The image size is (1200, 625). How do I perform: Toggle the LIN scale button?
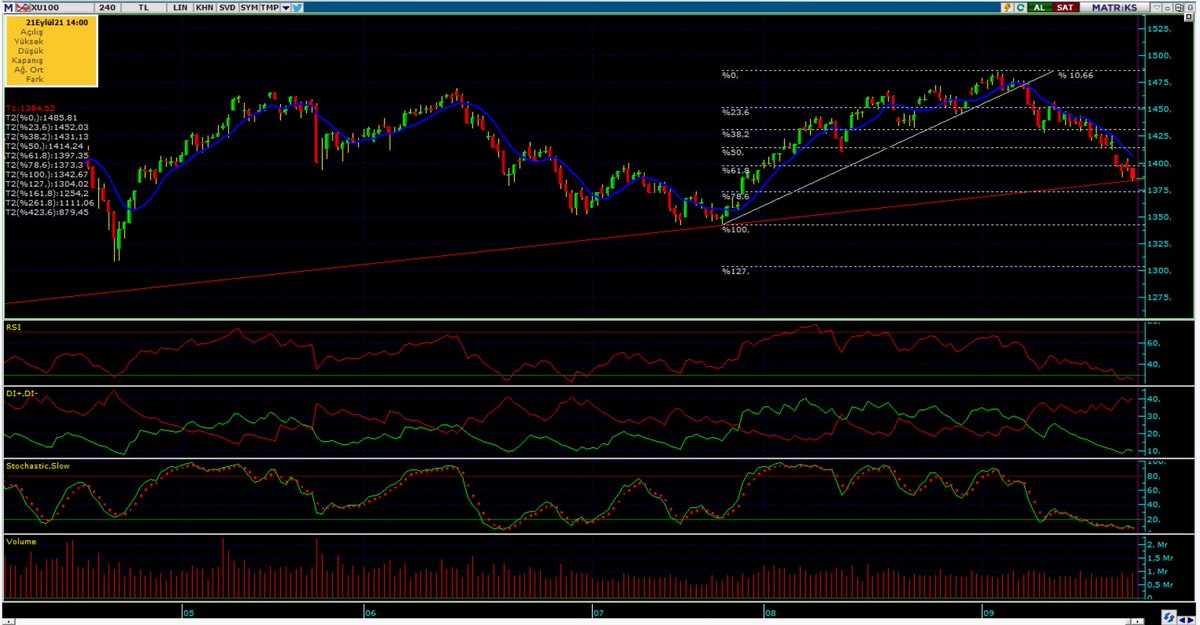(180, 7)
